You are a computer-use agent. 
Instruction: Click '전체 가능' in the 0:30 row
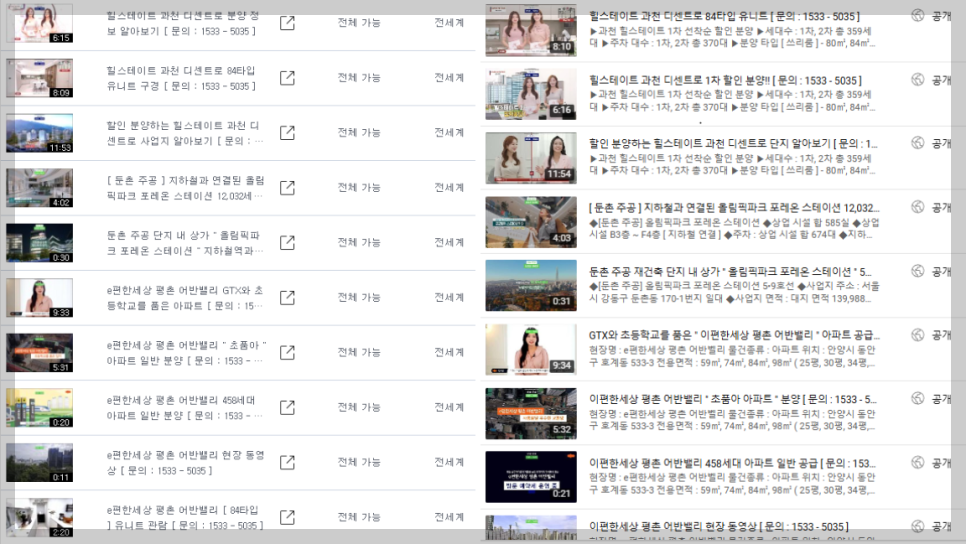click(359, 242)
